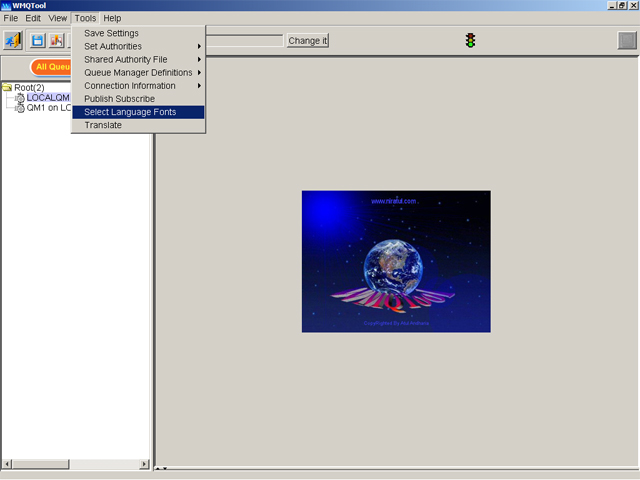Expand the Set Authorities submenu

point(138,46)
